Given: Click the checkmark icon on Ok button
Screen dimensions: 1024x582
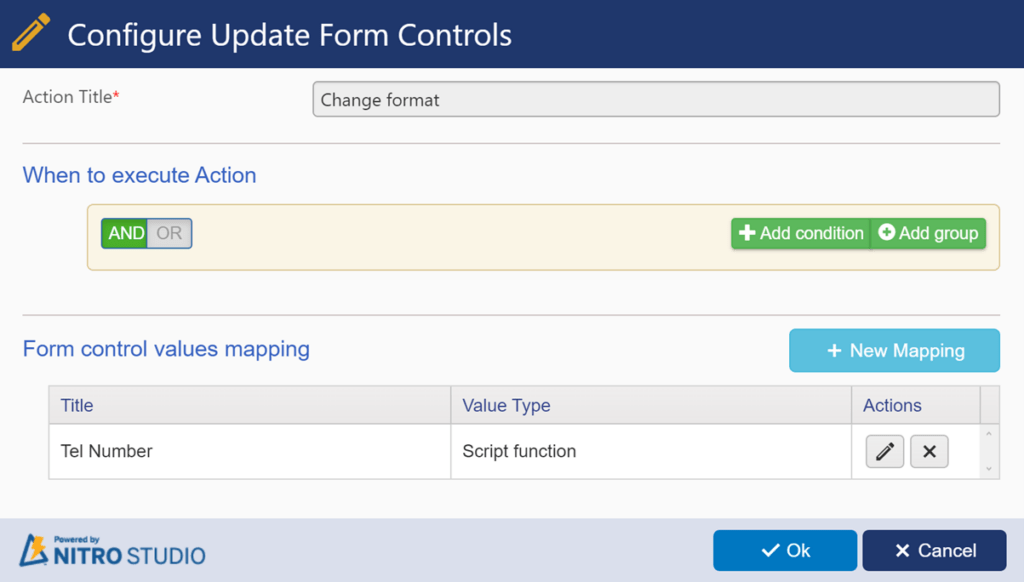Looking at the screenshot, I should click(x=771, y=551).
